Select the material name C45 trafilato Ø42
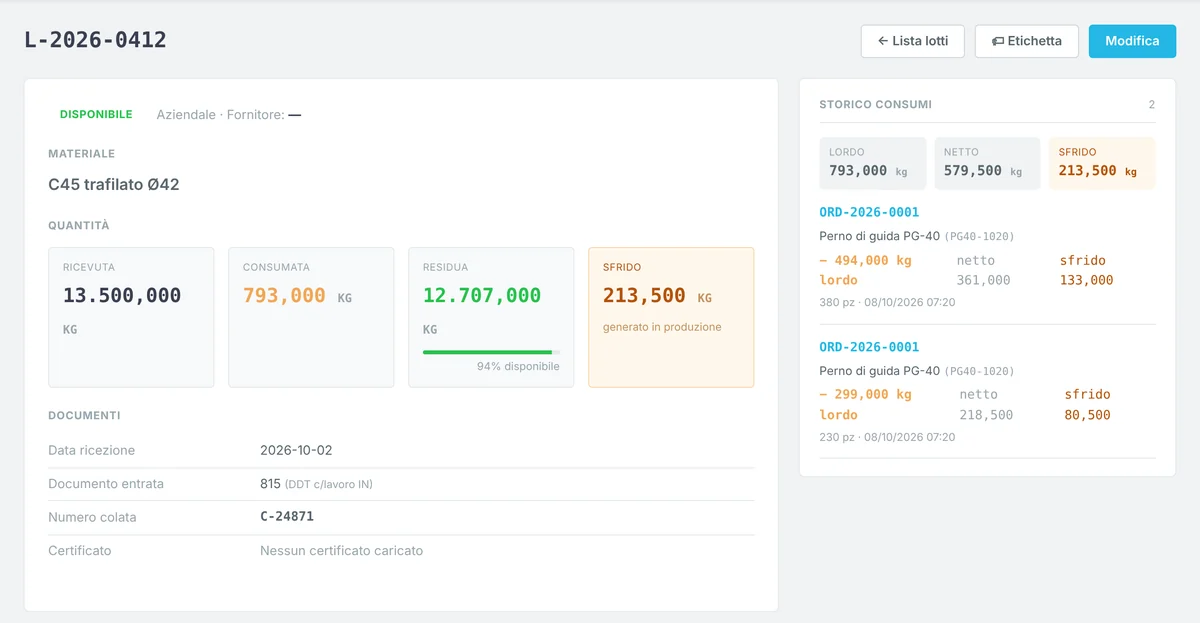1200x623 pixels. (x=114, y=185)
